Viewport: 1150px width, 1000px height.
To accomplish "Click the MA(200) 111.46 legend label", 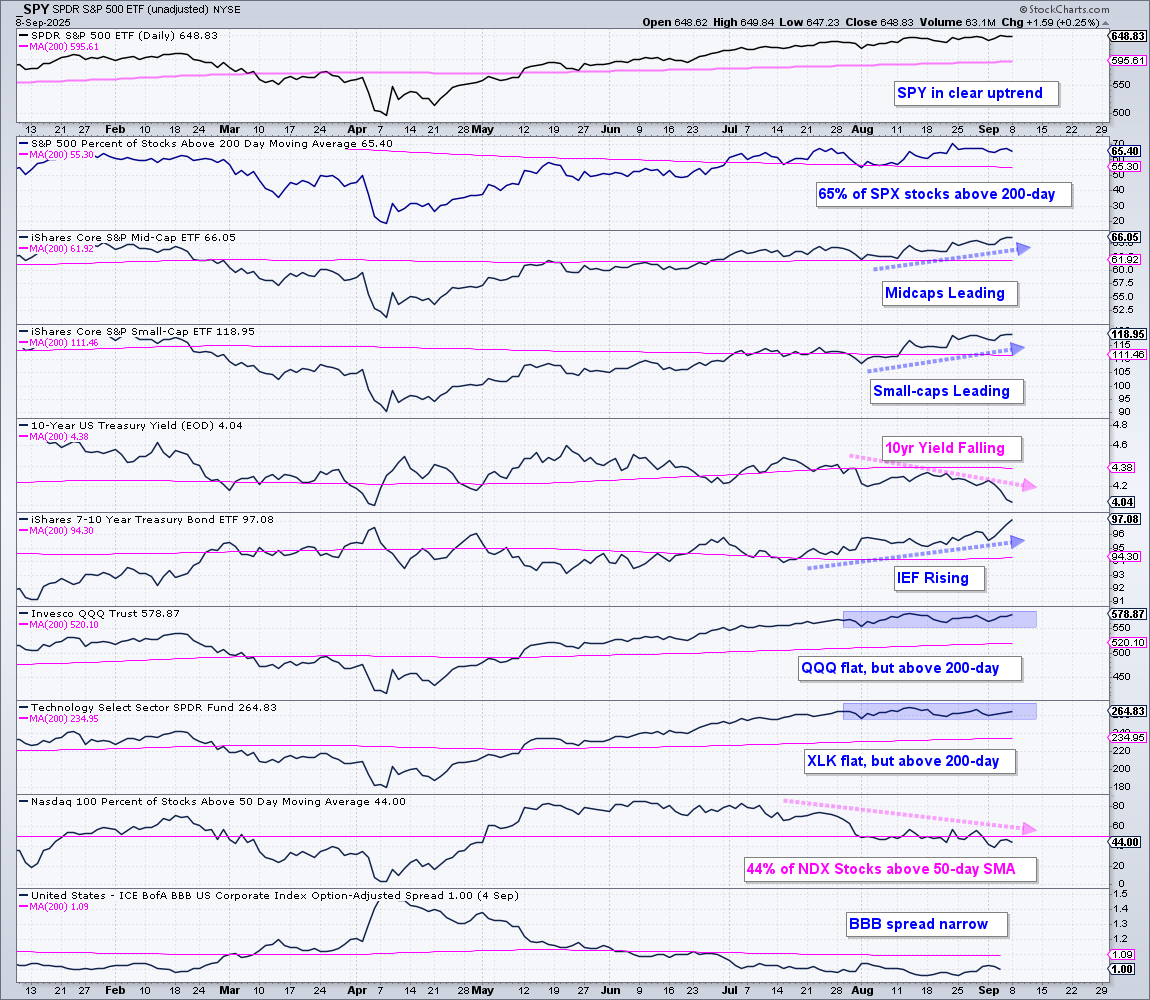I will coord(59,343).
